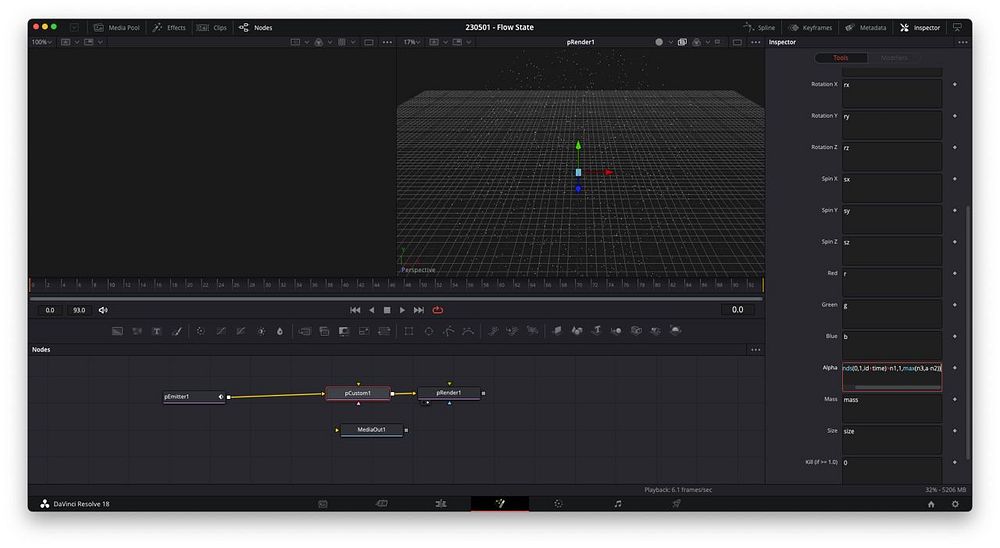Toggle loop playback button
1000x548 pixels.
click(438, 310)
